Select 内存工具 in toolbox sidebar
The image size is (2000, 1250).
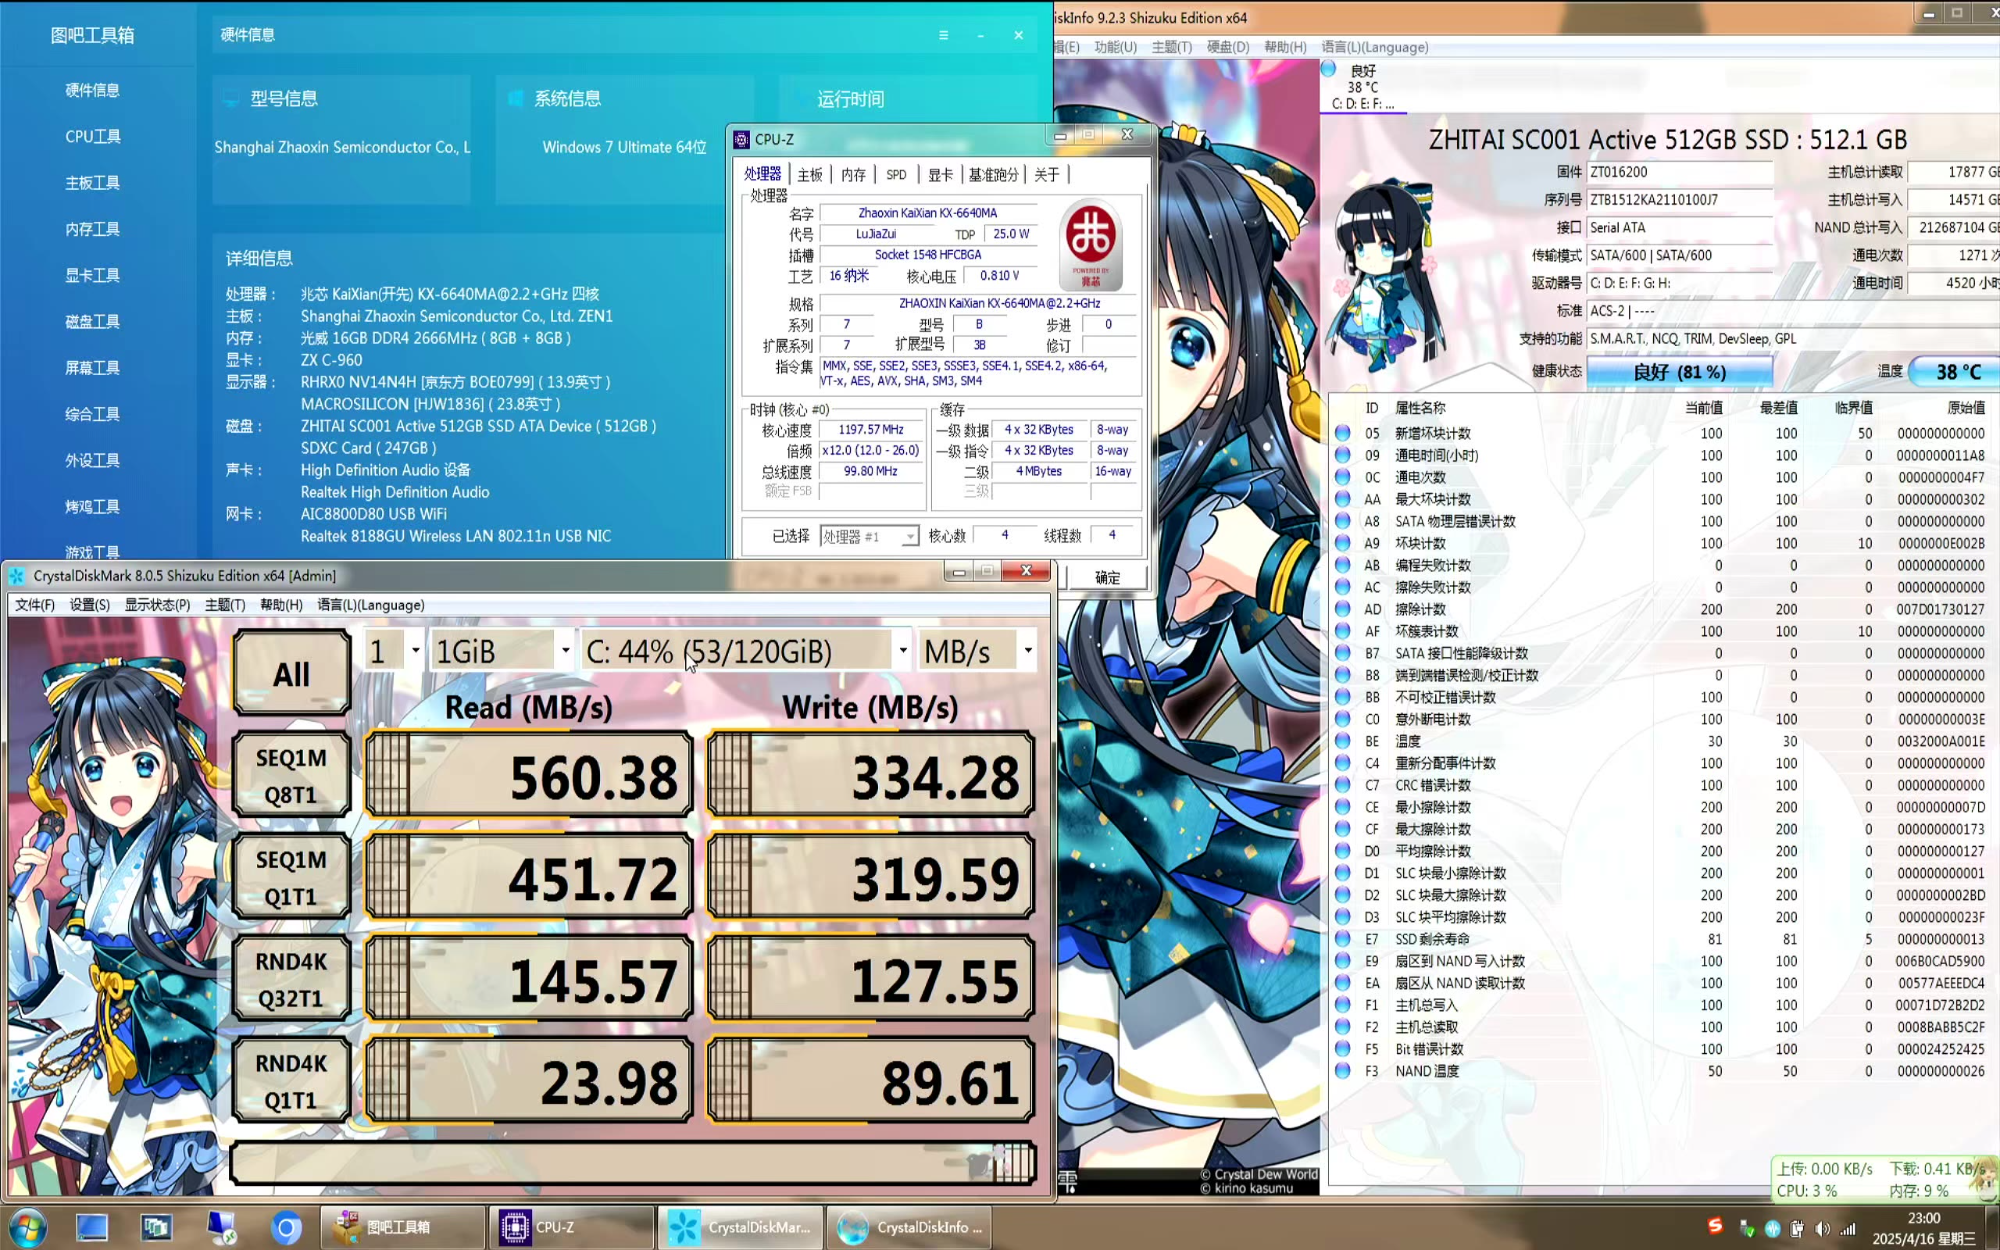(x=93, y=229)
